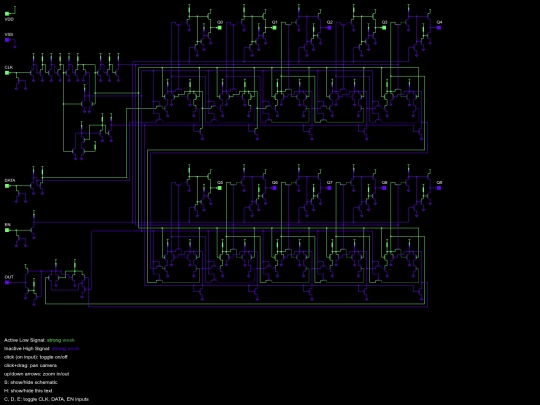Viewport: 540px width, 405px height.
Task: Click the Q2 output node square
Action: [x=329, y=28]
